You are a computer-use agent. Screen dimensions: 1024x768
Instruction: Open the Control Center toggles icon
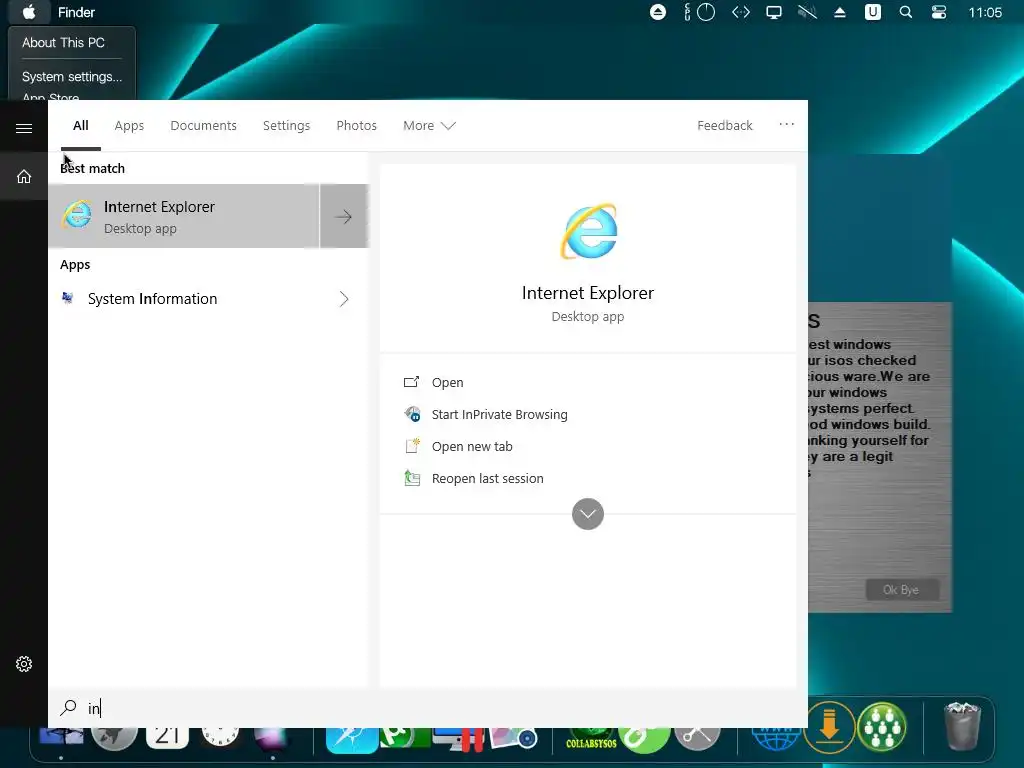(x=938, y=12)
